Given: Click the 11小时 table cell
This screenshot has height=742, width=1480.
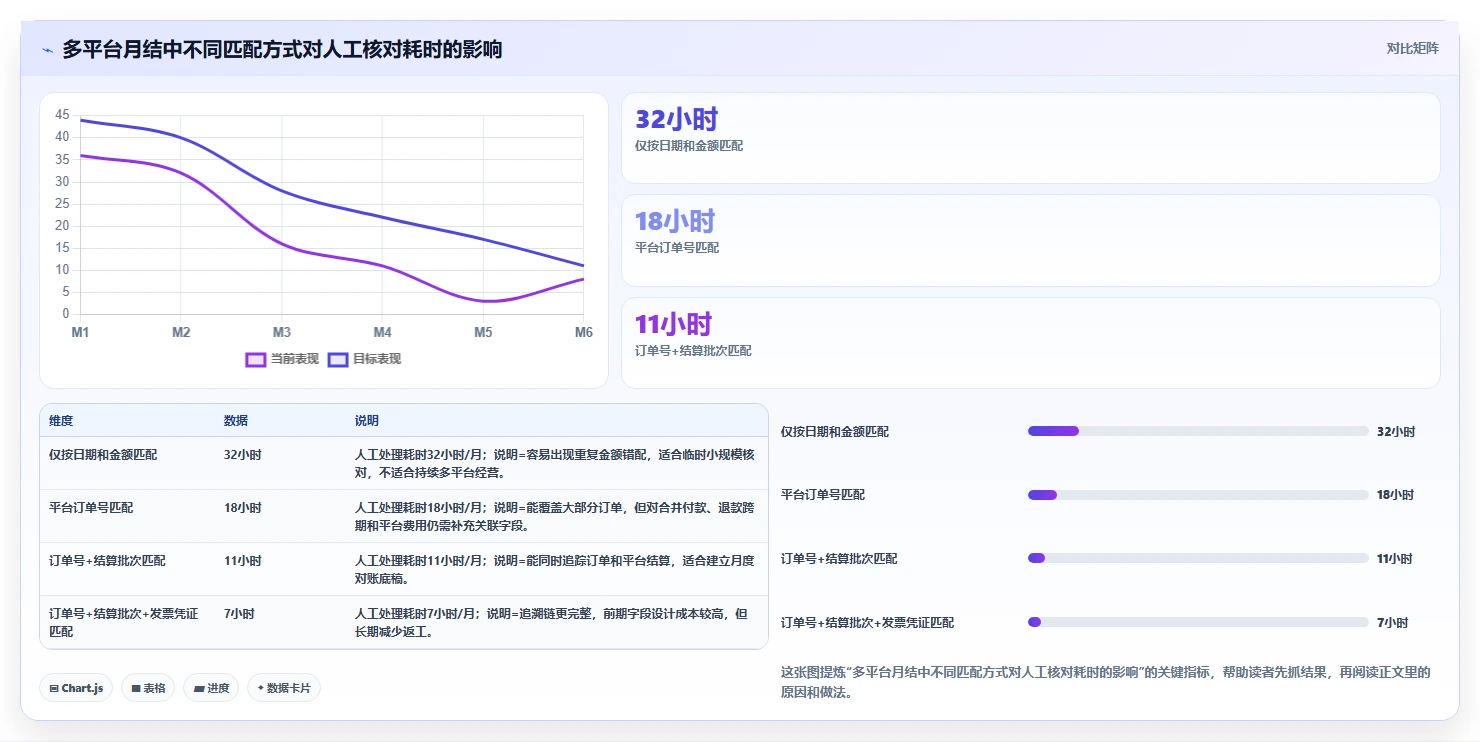Looking at the screenshot, I should click(243, 560).
